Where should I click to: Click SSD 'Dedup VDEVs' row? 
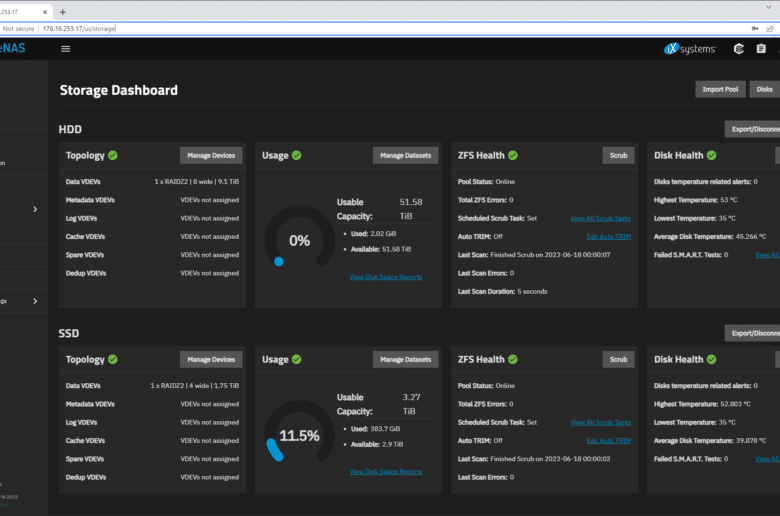point(152,477)
